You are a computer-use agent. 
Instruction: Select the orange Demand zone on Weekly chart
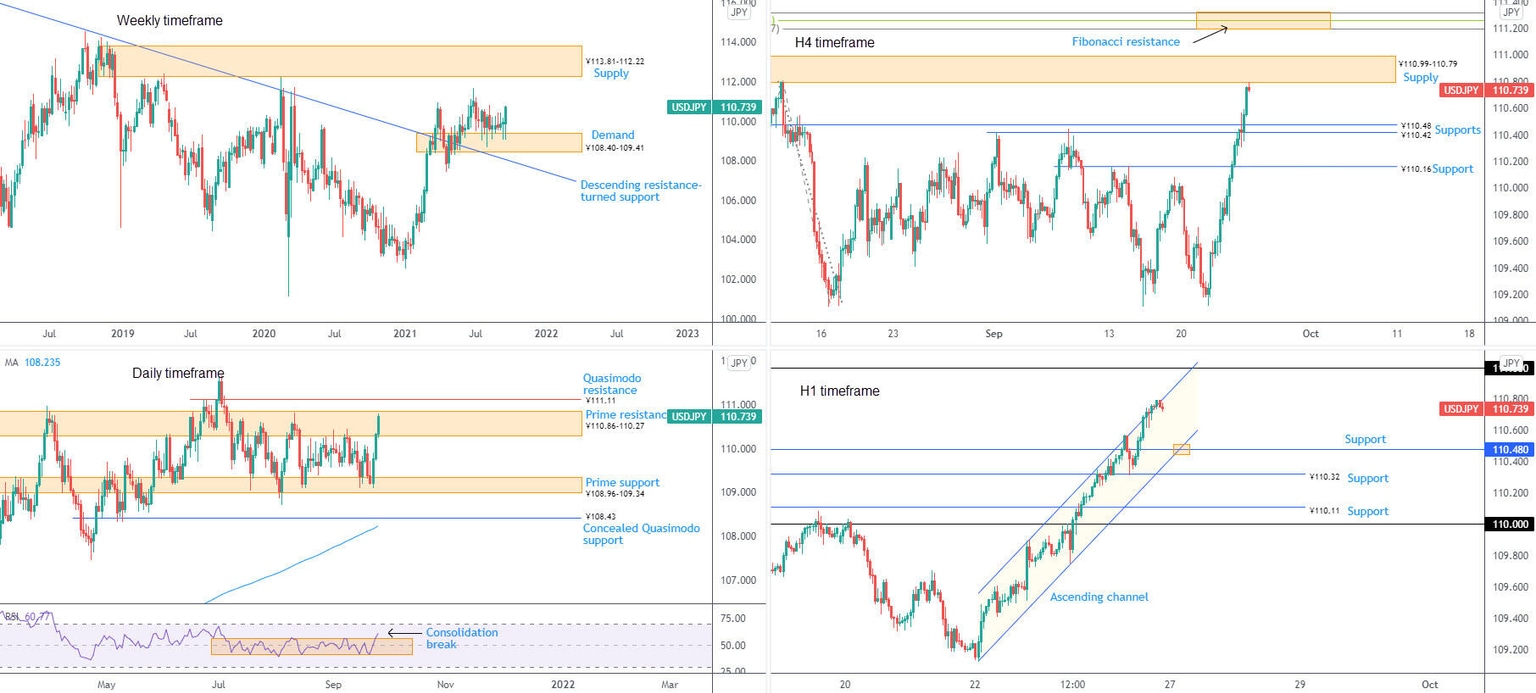(x=498, y=143)
